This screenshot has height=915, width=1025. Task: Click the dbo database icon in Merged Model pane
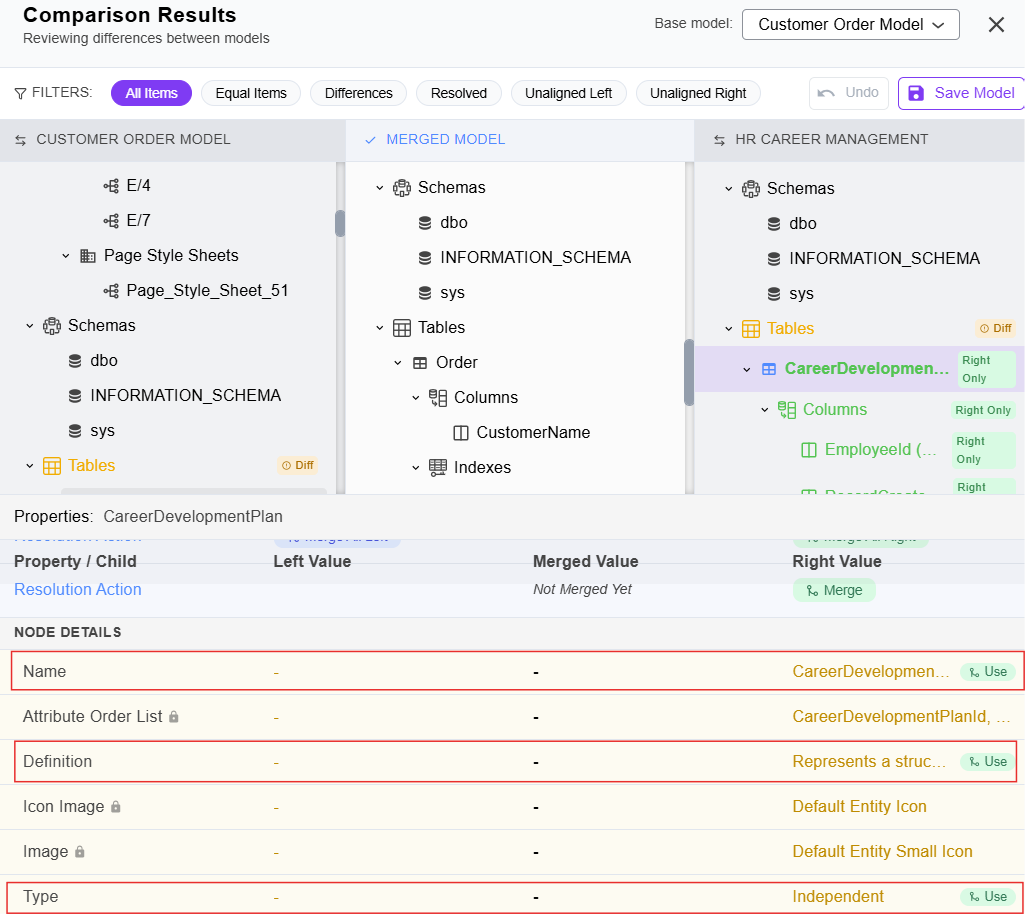[x=425, y=223]
